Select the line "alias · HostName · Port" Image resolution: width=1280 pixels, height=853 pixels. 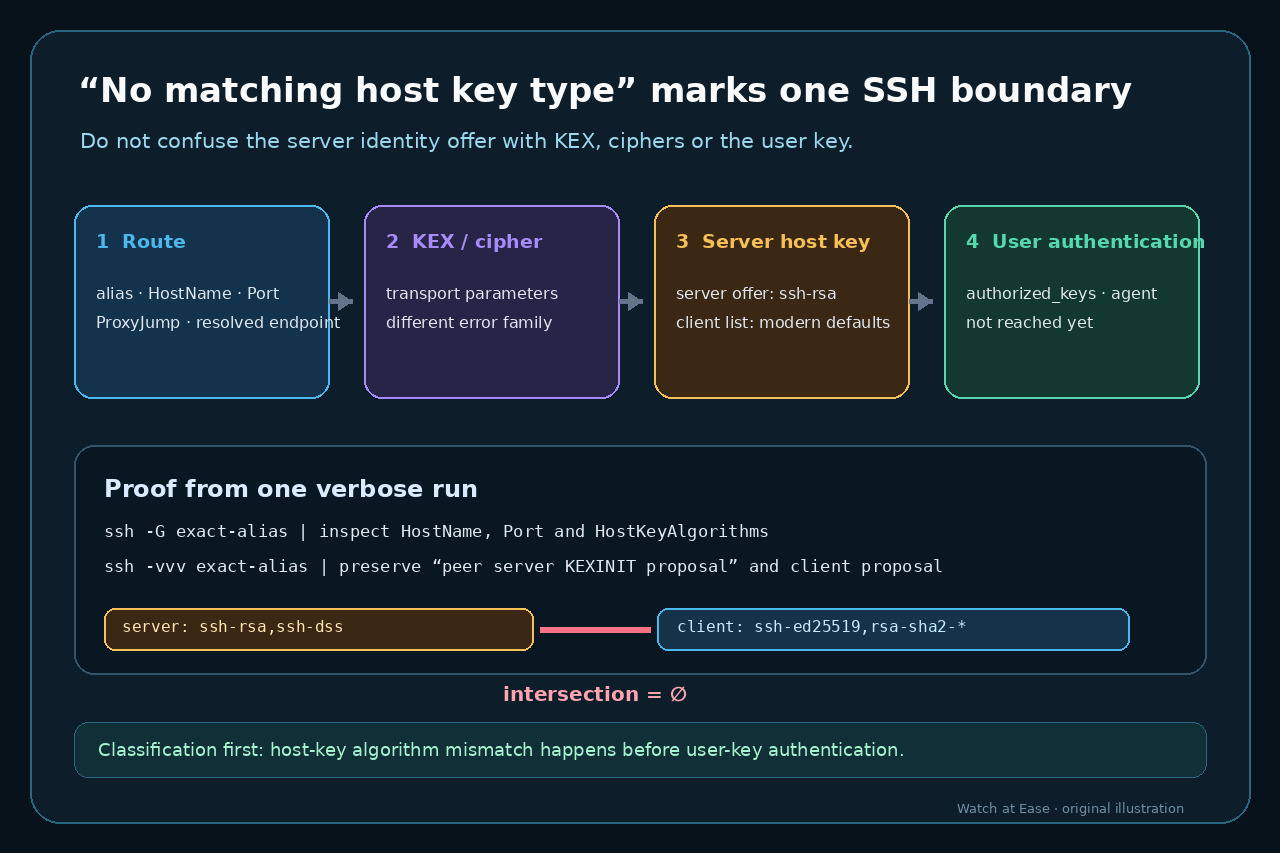pyautogui.click(x=188, y=294)
